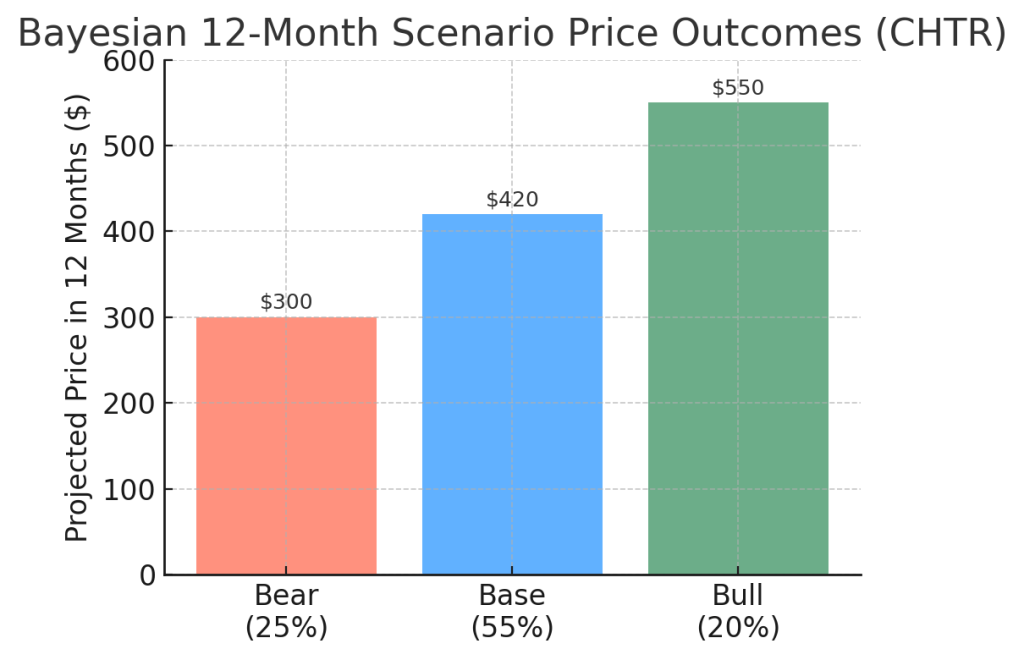Click the salmon Bear scenario bar
1024x660 pixels.
(286, 445)
